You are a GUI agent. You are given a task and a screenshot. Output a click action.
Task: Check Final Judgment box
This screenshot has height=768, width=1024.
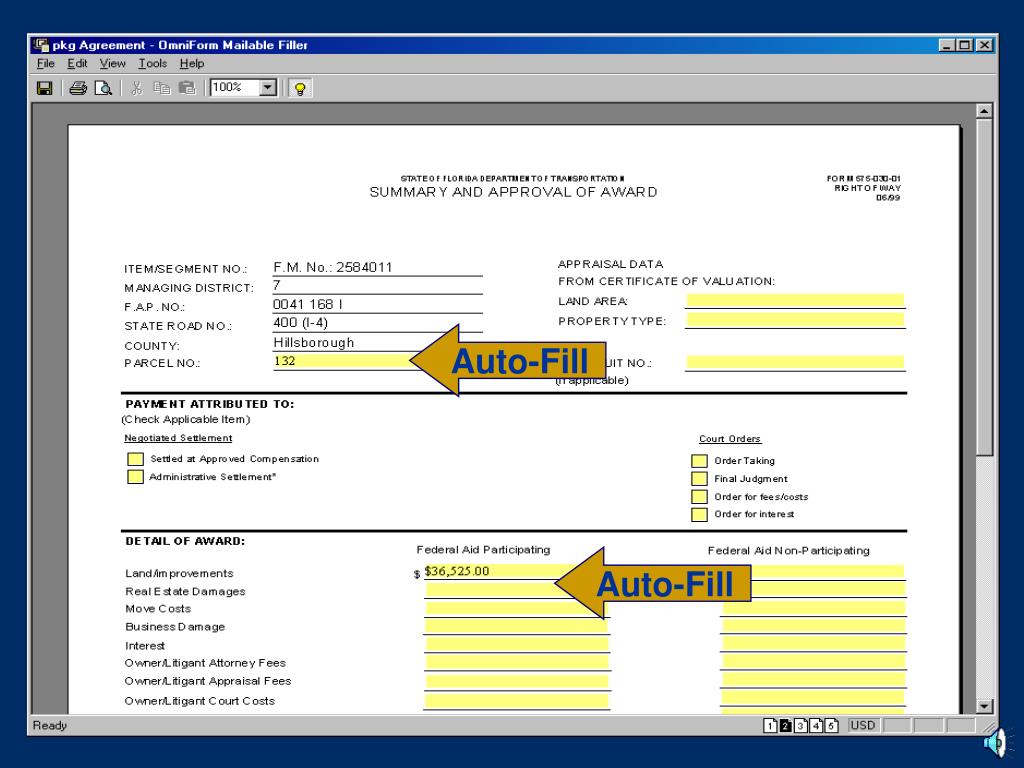coord(699,479)
